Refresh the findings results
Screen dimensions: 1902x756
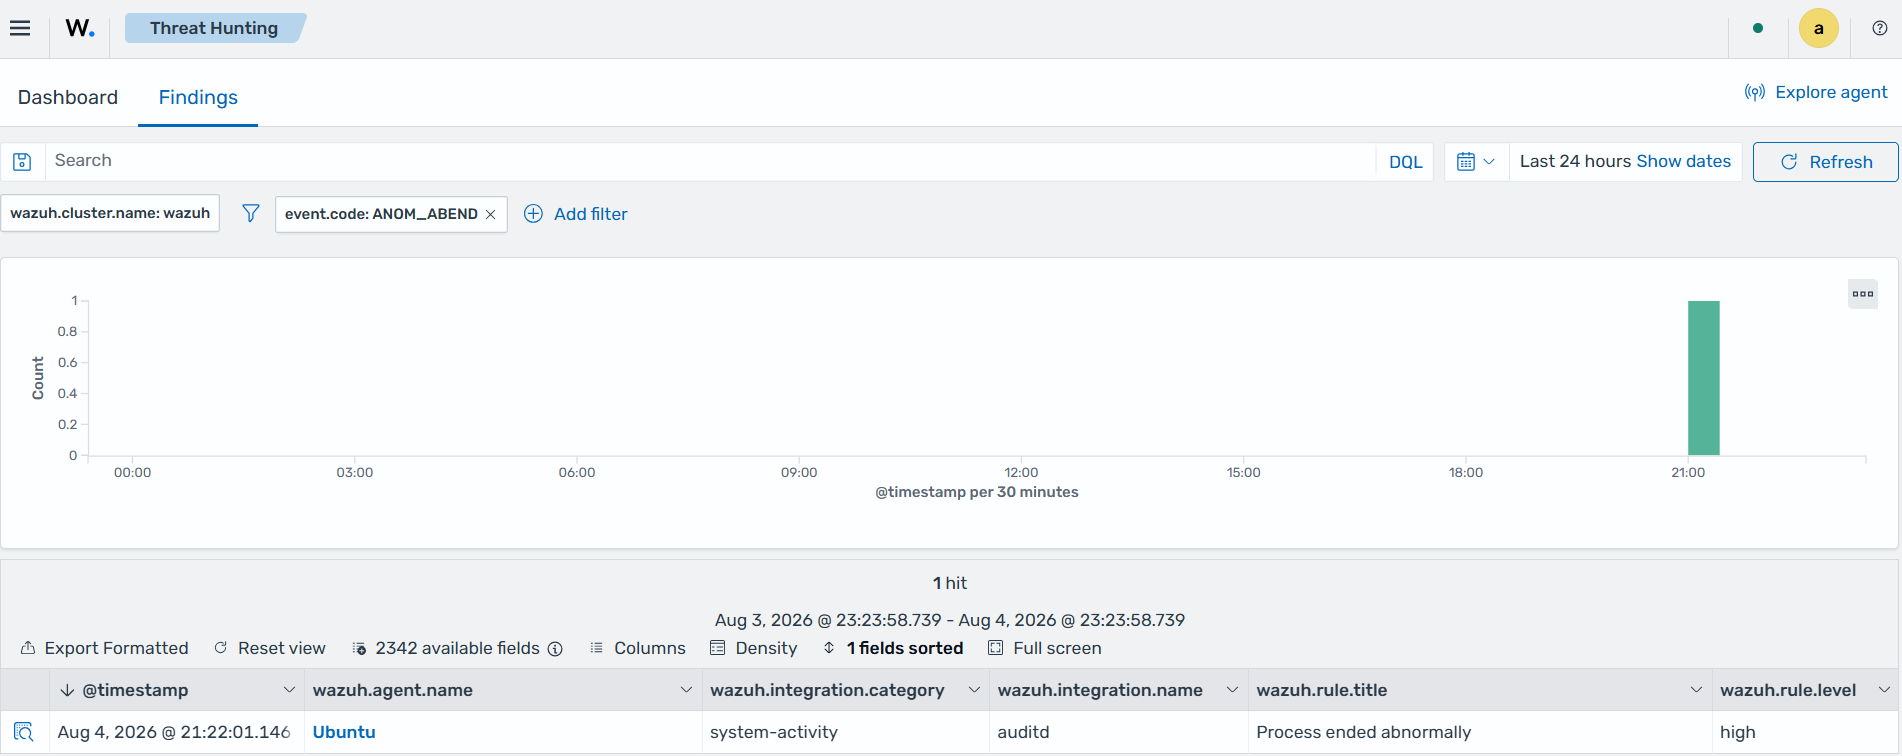[x=1826, y=162]
